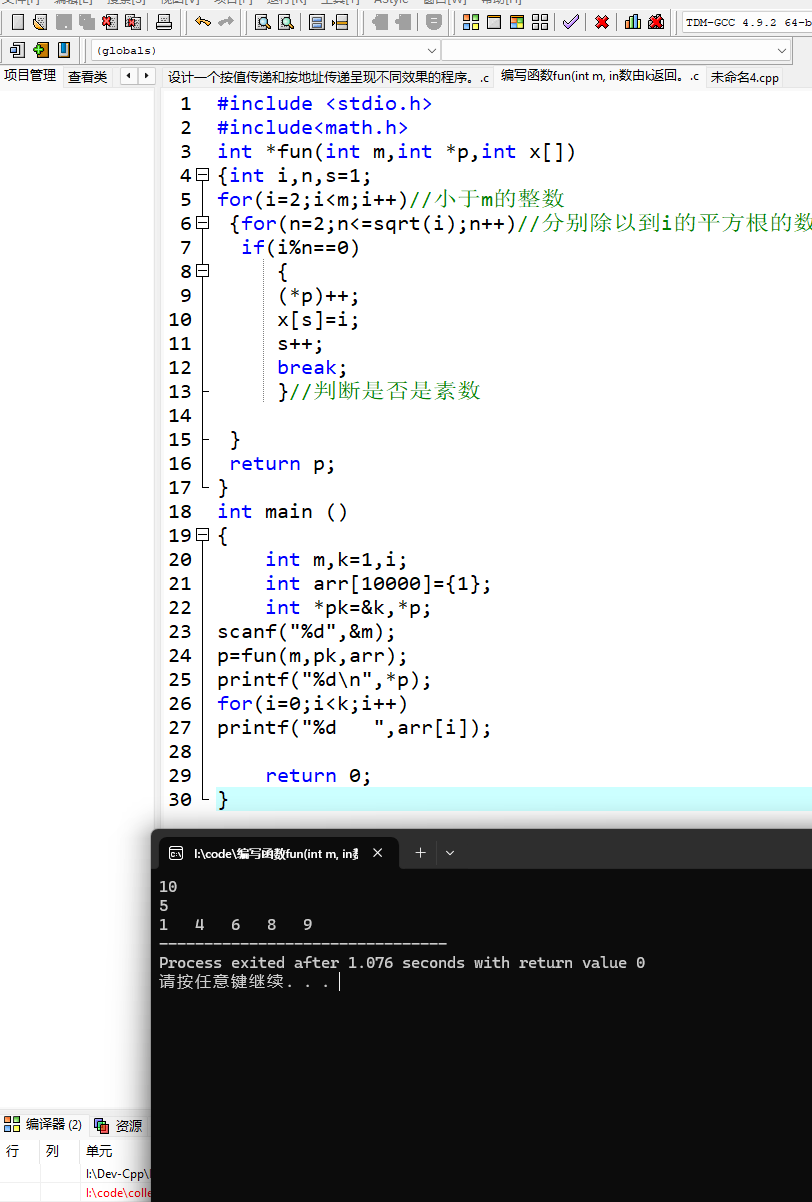Click the Undo arrow icon
Image resolution: width=812 pixels, height=1202 pixels.
point(203,22)
